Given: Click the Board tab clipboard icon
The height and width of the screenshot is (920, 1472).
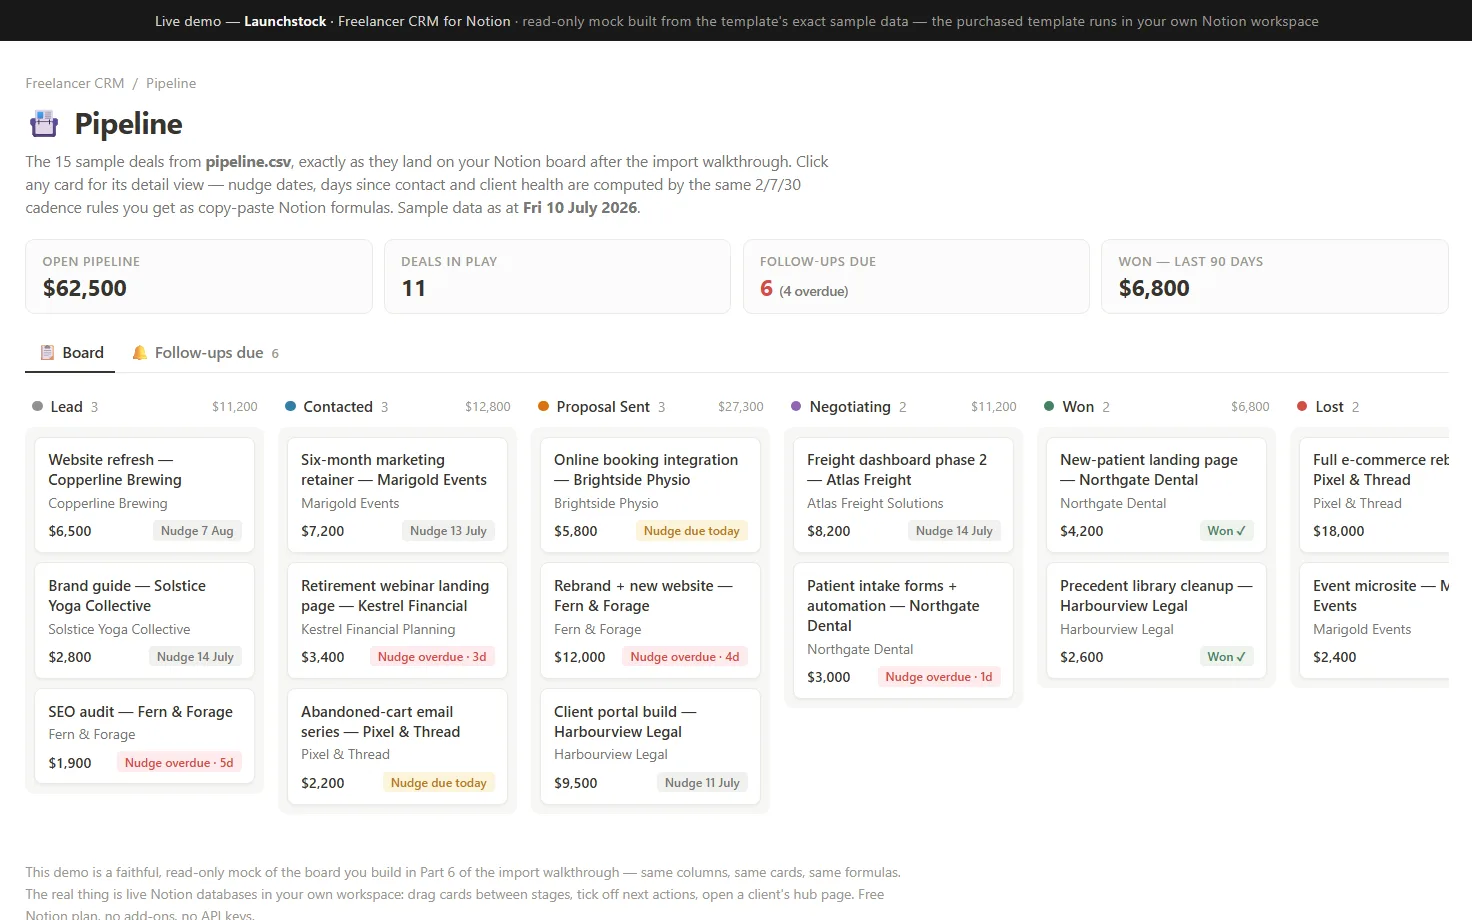Looking at the screenshot, I should [47, 352].
